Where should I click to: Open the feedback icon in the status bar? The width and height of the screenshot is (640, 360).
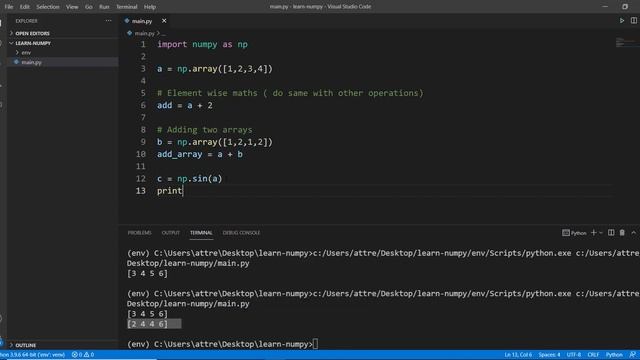coord(633,355)
